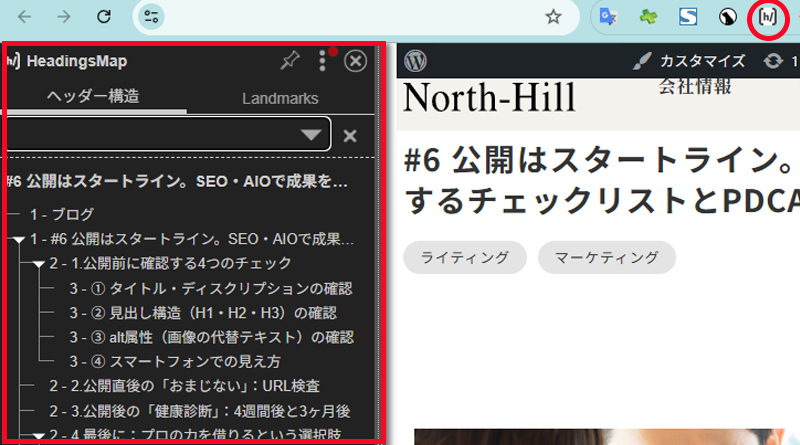Screen dimensions: 800x445
Task: Select the '1 - ブログ' heading
Action: click(62, 214)
